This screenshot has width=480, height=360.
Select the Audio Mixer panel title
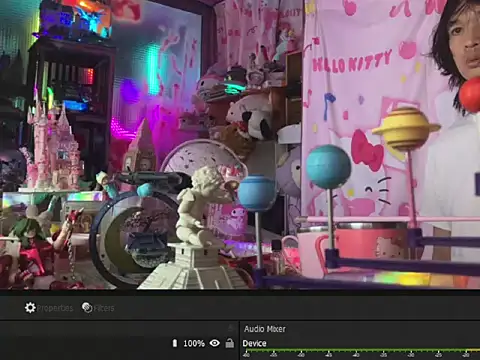click(265, 329)
